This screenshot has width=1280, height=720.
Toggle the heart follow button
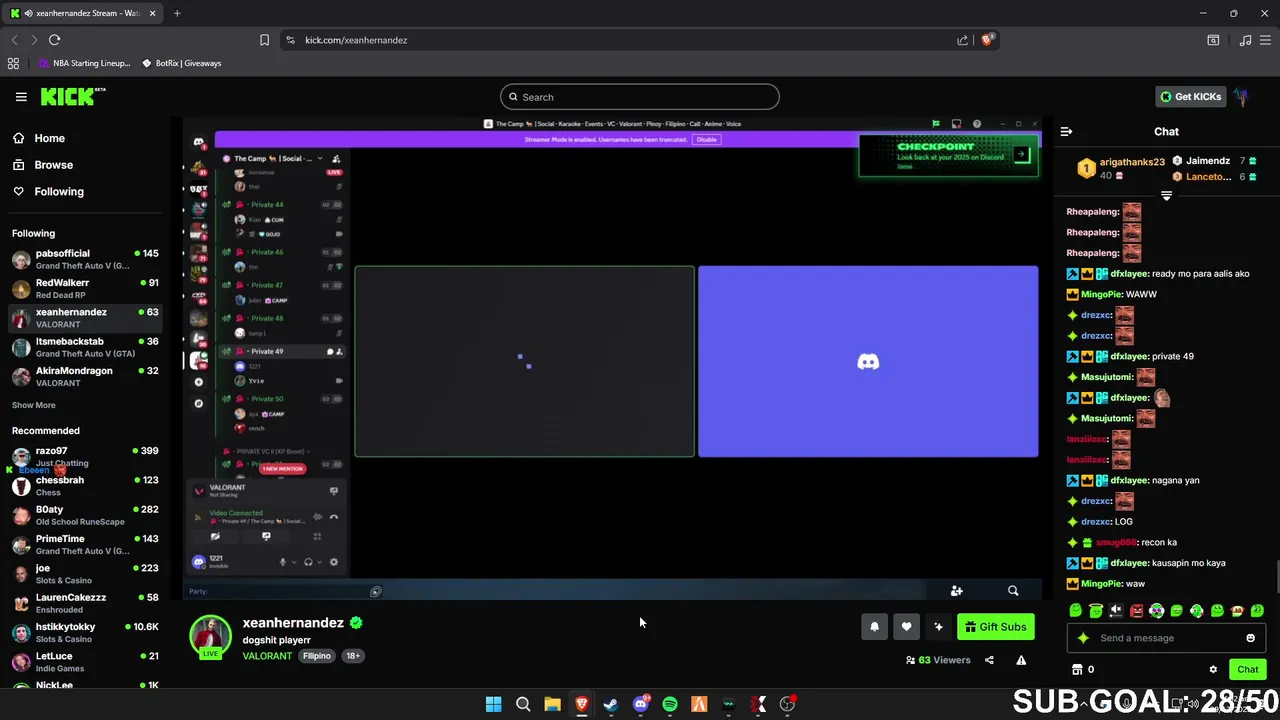[x=906, y=627]
